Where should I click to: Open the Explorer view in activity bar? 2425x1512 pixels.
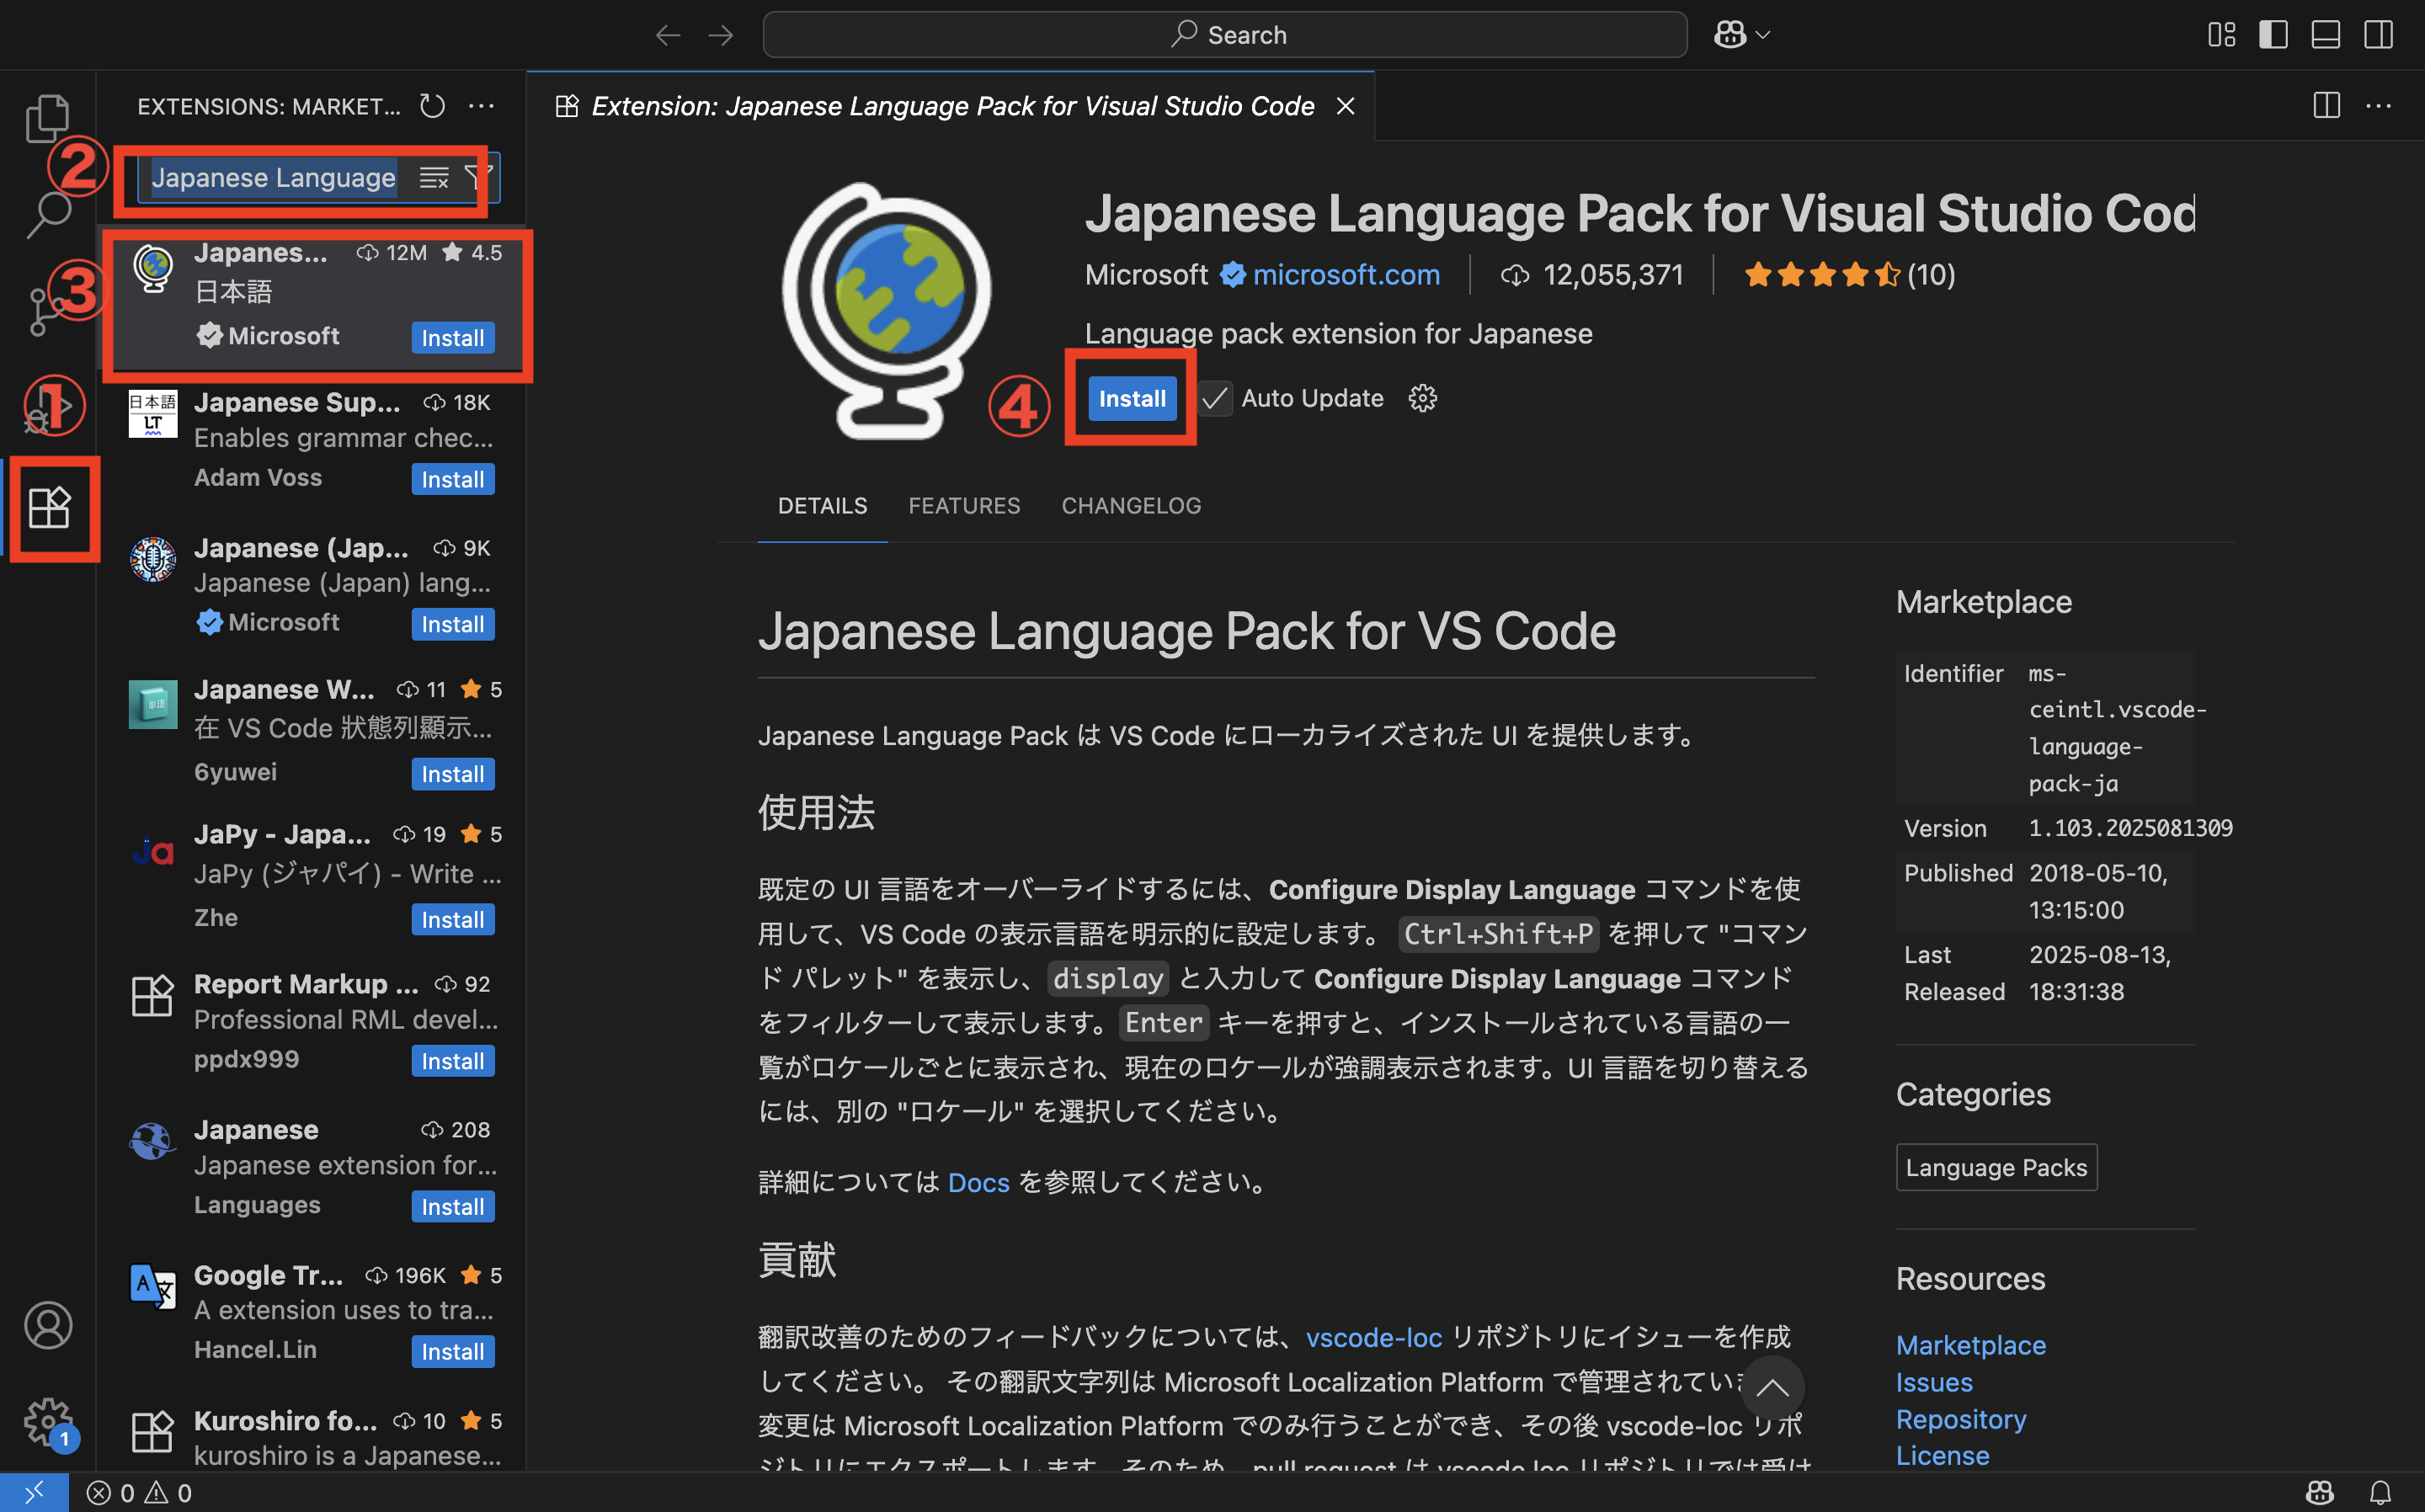point(47,118)
